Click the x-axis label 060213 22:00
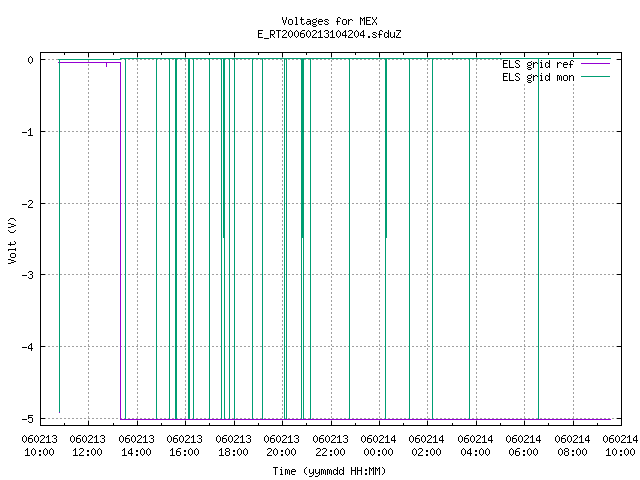The image size is (640, 480). (330, 446)
